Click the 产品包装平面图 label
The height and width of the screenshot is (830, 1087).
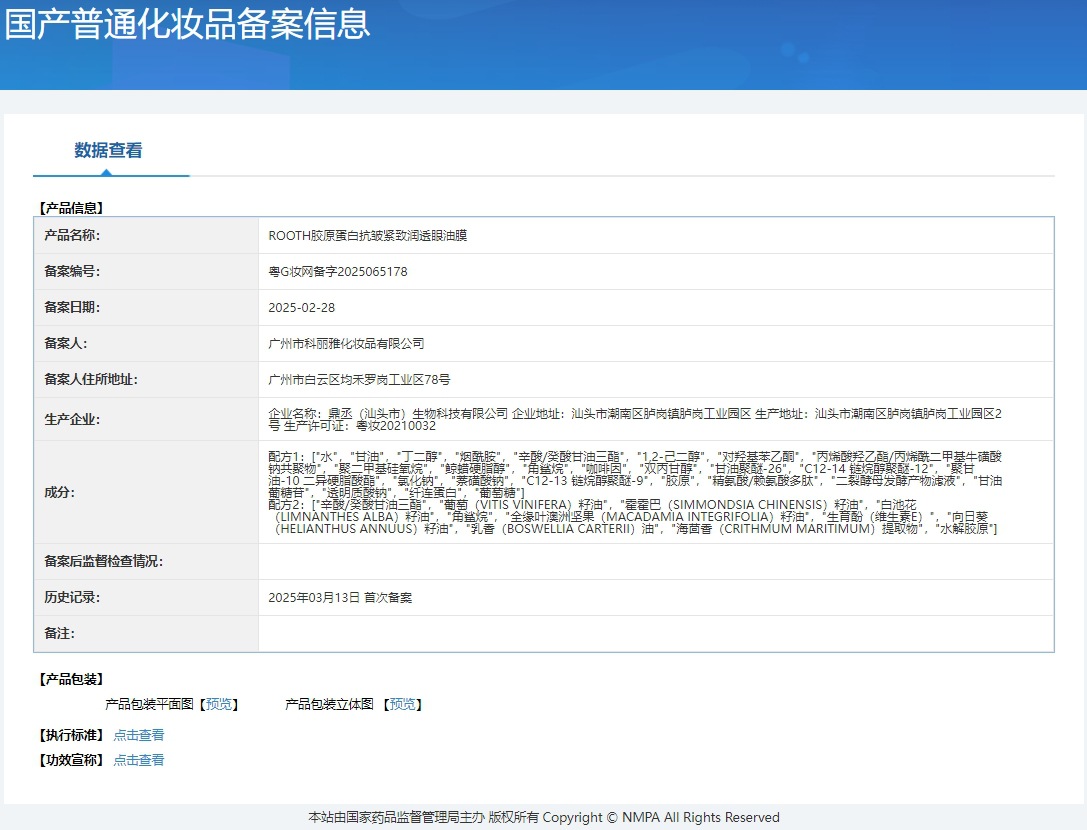[149, 704]
